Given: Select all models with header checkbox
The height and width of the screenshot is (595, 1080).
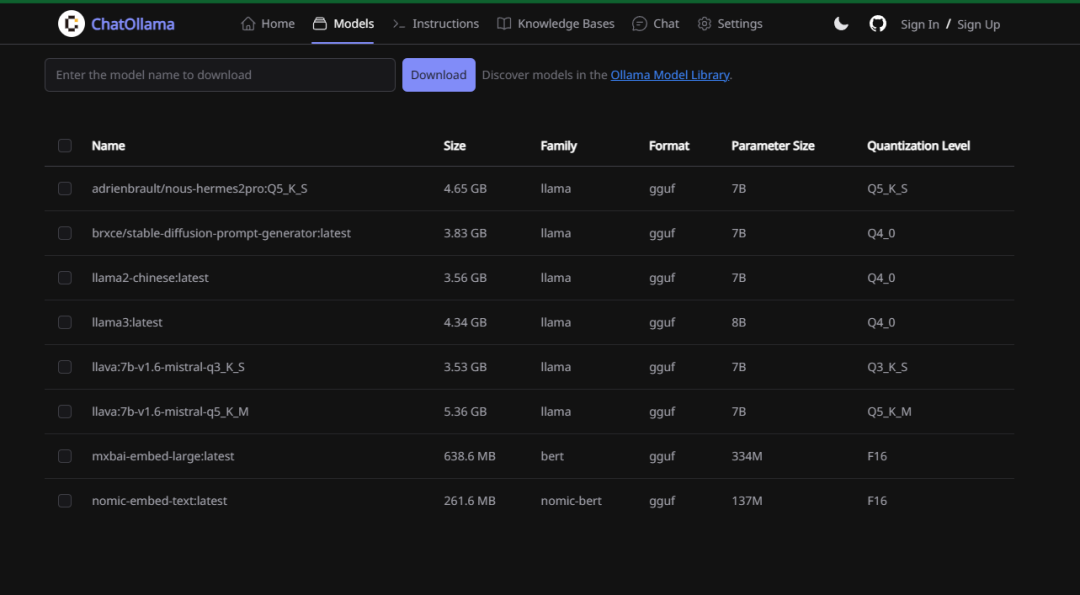Looking at the screenshot, I should 65,145.
